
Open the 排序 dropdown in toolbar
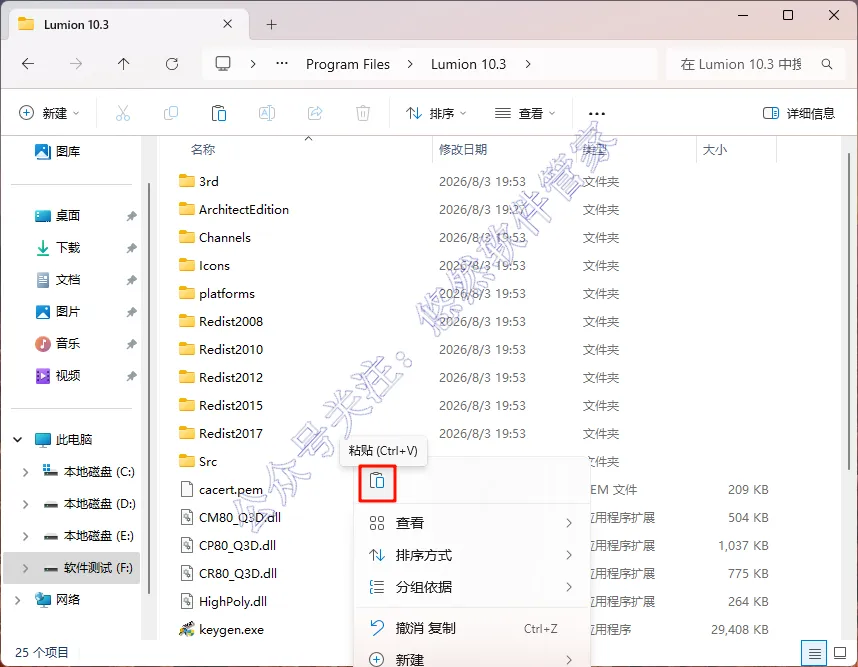coord(436,113)
